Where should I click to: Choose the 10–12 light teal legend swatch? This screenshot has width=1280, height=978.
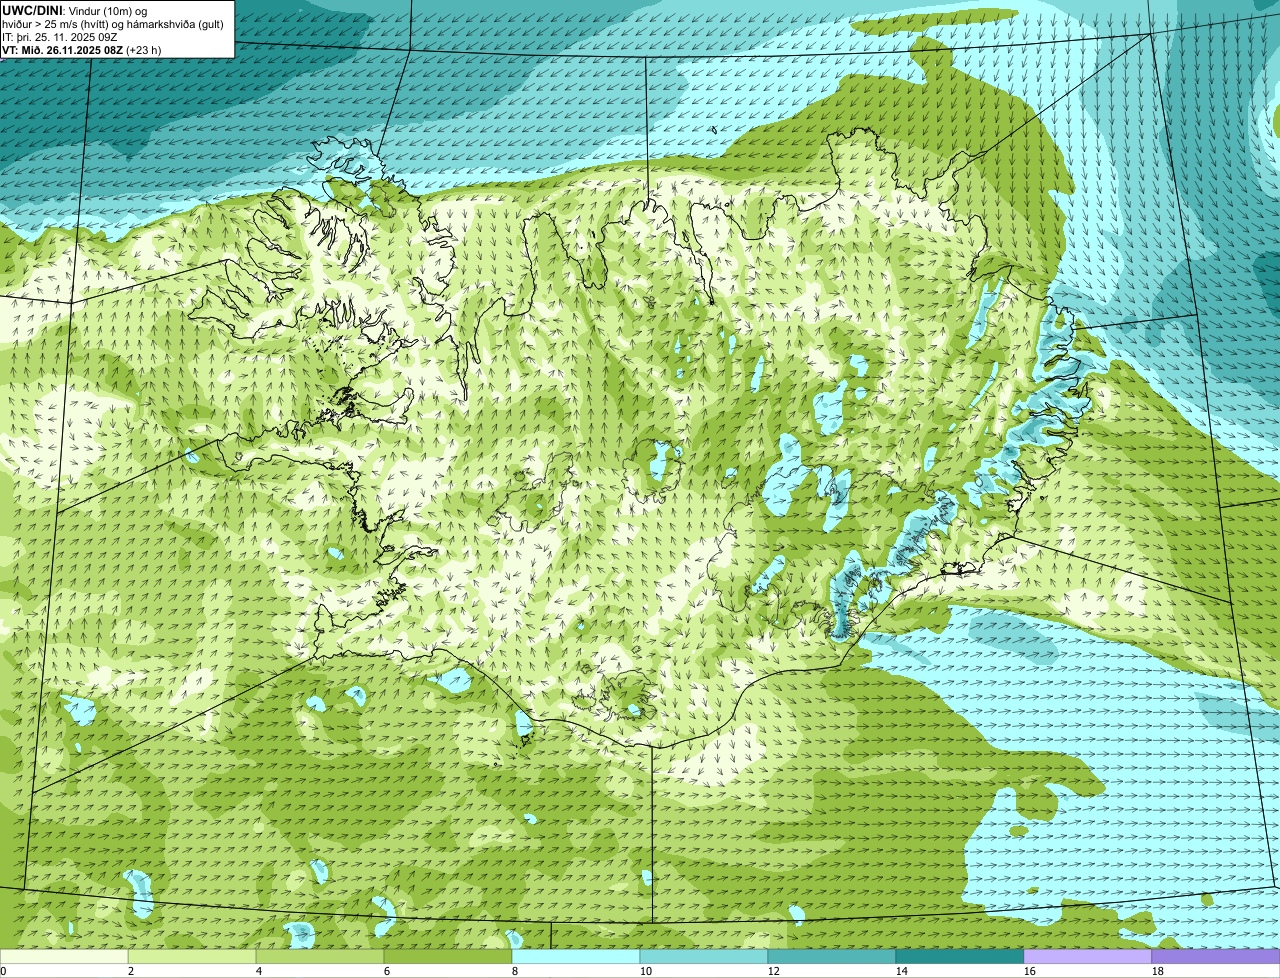tap(704, 957)
